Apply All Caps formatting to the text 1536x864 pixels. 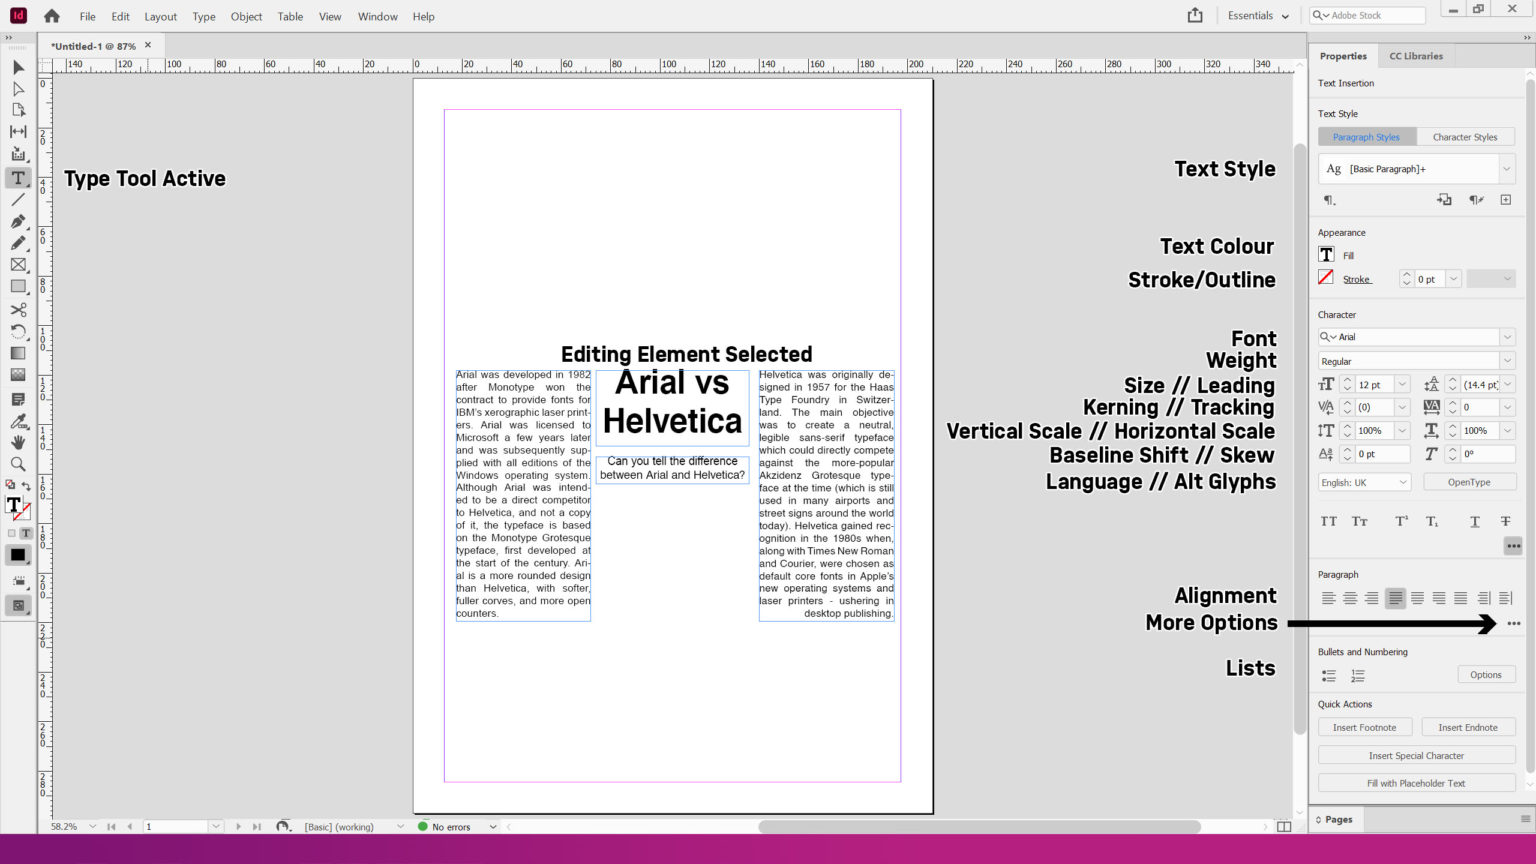(x=1328, y=521)
